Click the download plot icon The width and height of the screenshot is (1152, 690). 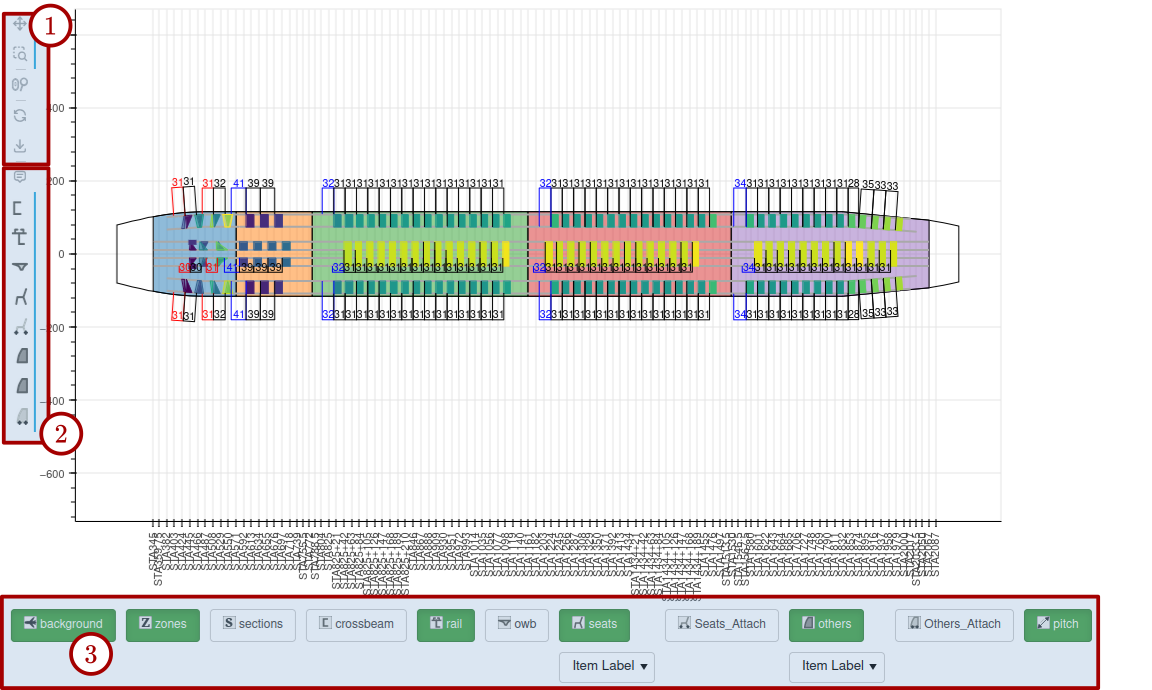[20, 145]
